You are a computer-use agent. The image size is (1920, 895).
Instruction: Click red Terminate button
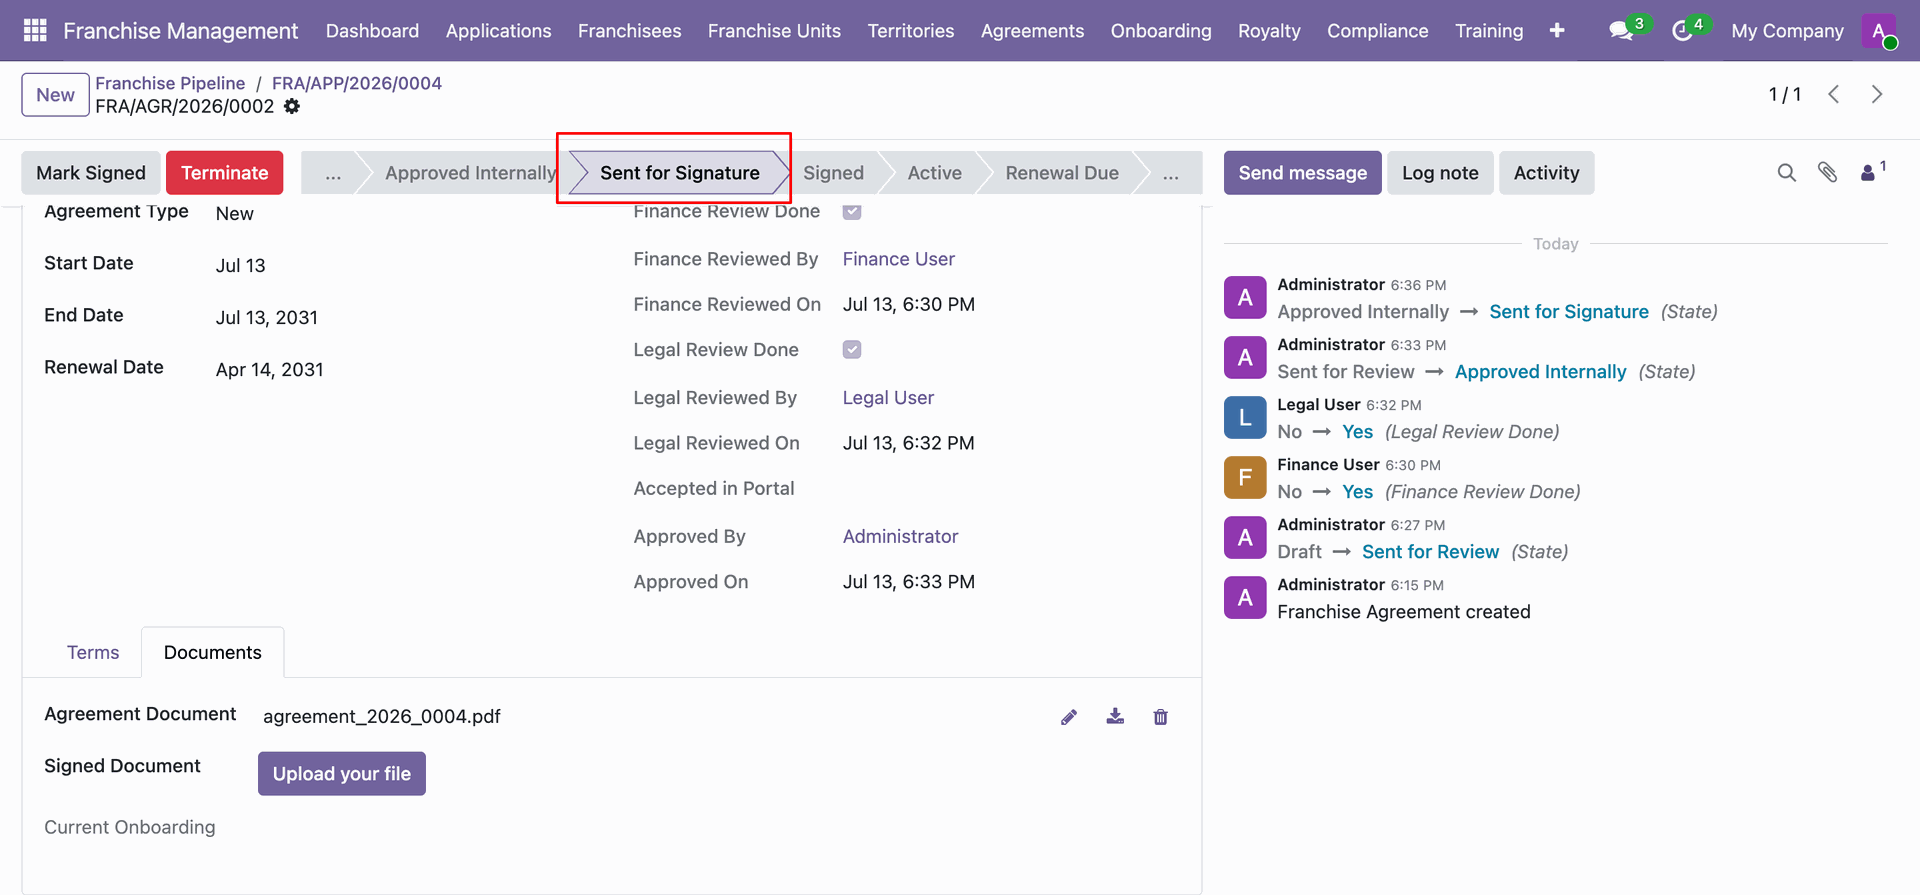[x=225, y=173]
